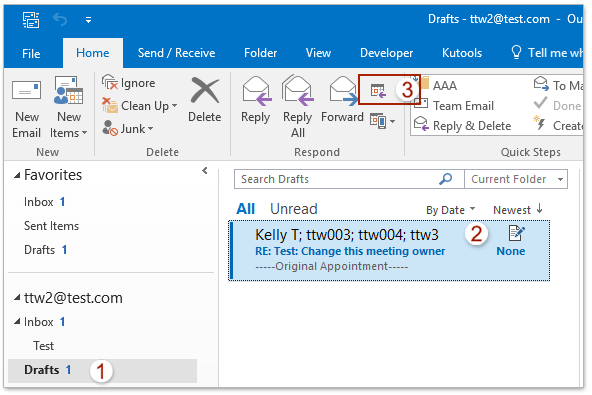Select the account Drafts folder
This screenshot has width=592, height=395.
pos(102,370)
